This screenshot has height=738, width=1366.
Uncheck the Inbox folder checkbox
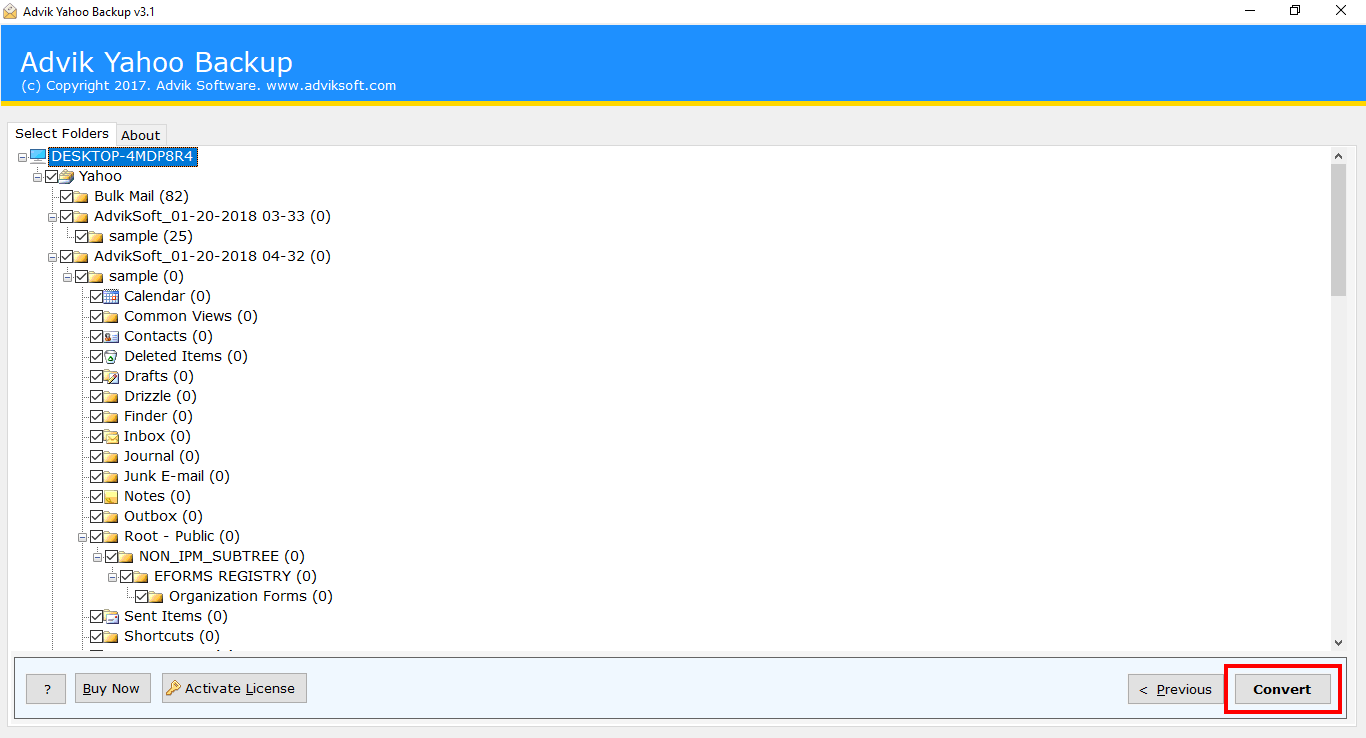[x=99, y=436]
